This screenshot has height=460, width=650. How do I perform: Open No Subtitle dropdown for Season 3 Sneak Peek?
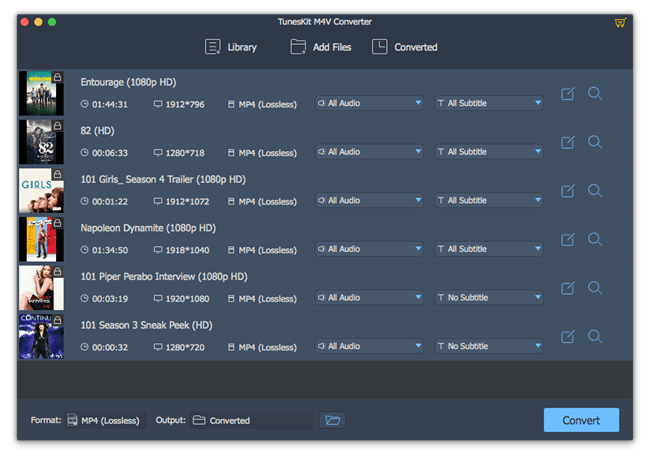coord(489,346)
